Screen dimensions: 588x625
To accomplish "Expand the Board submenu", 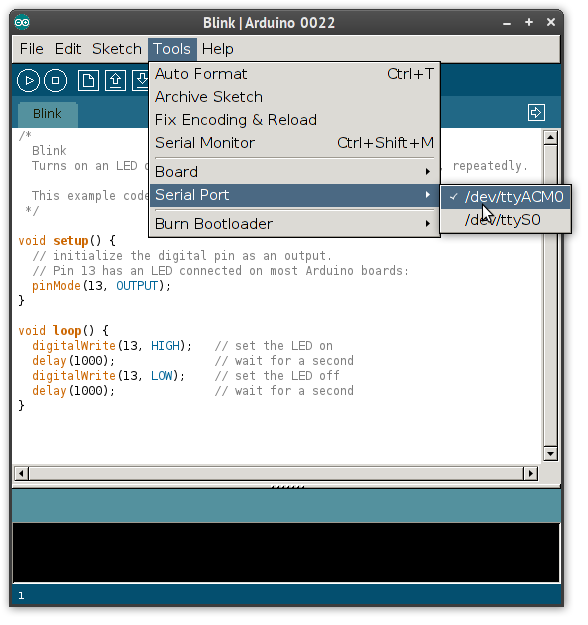I will (294, 172).
